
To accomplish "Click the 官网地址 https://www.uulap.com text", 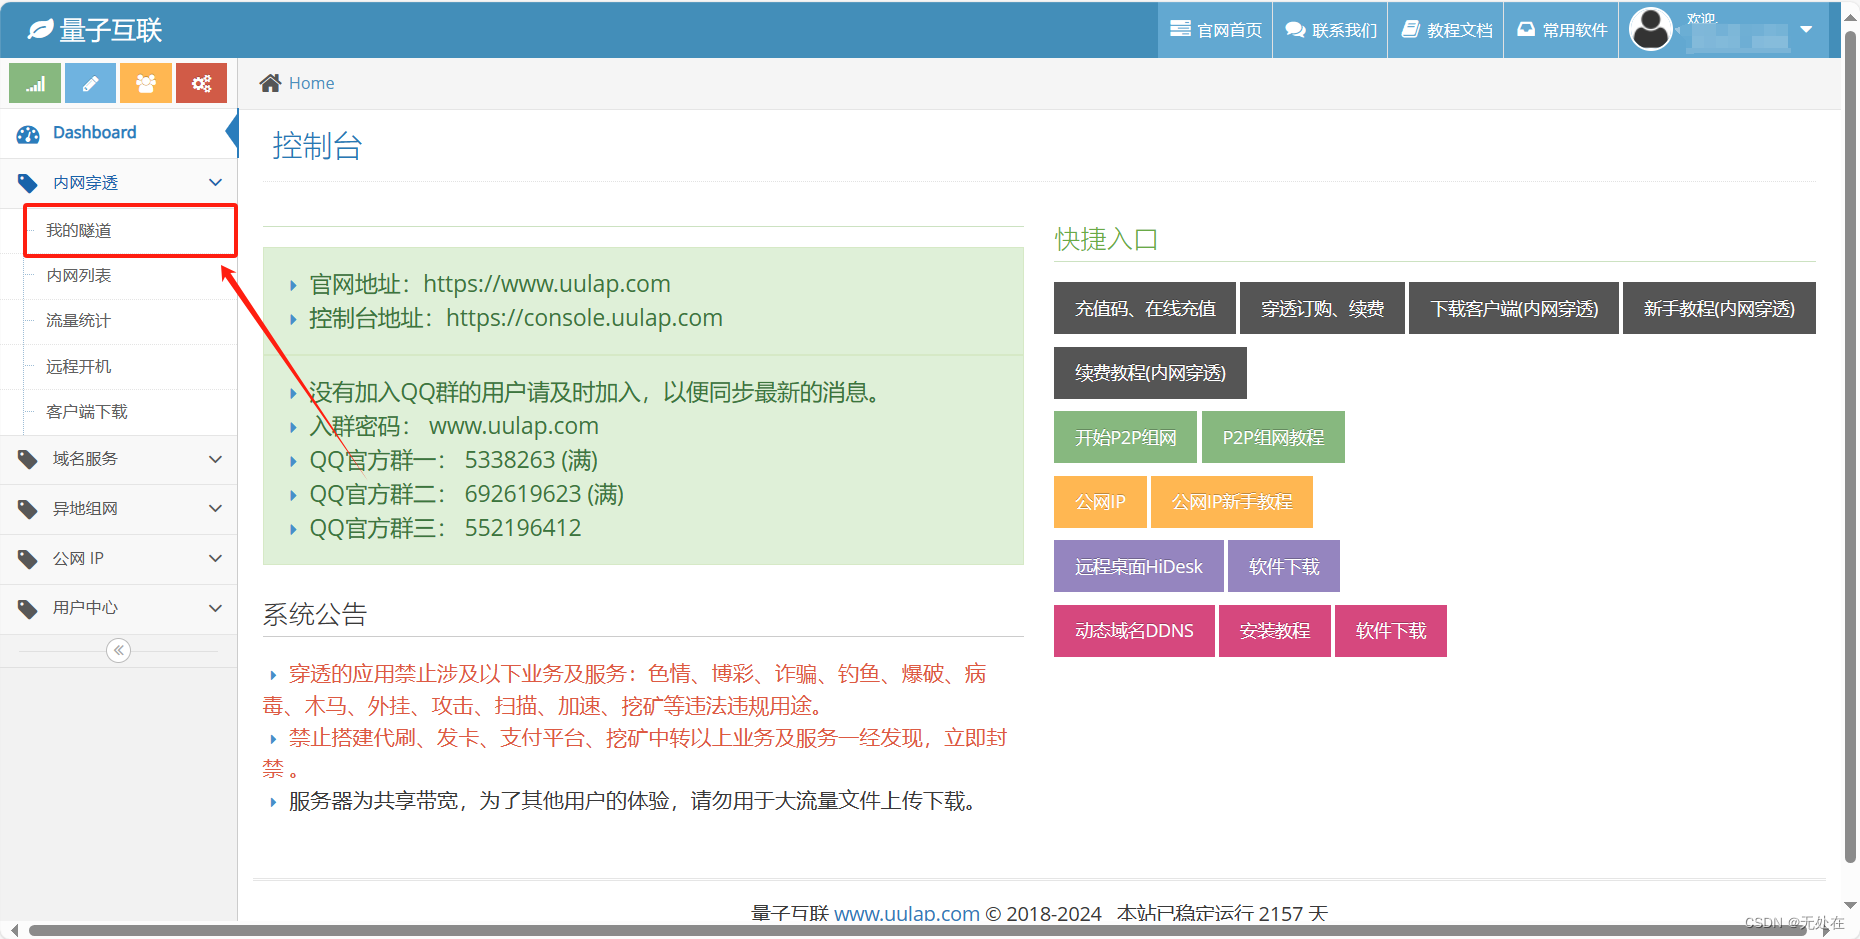I will [490, 284].
